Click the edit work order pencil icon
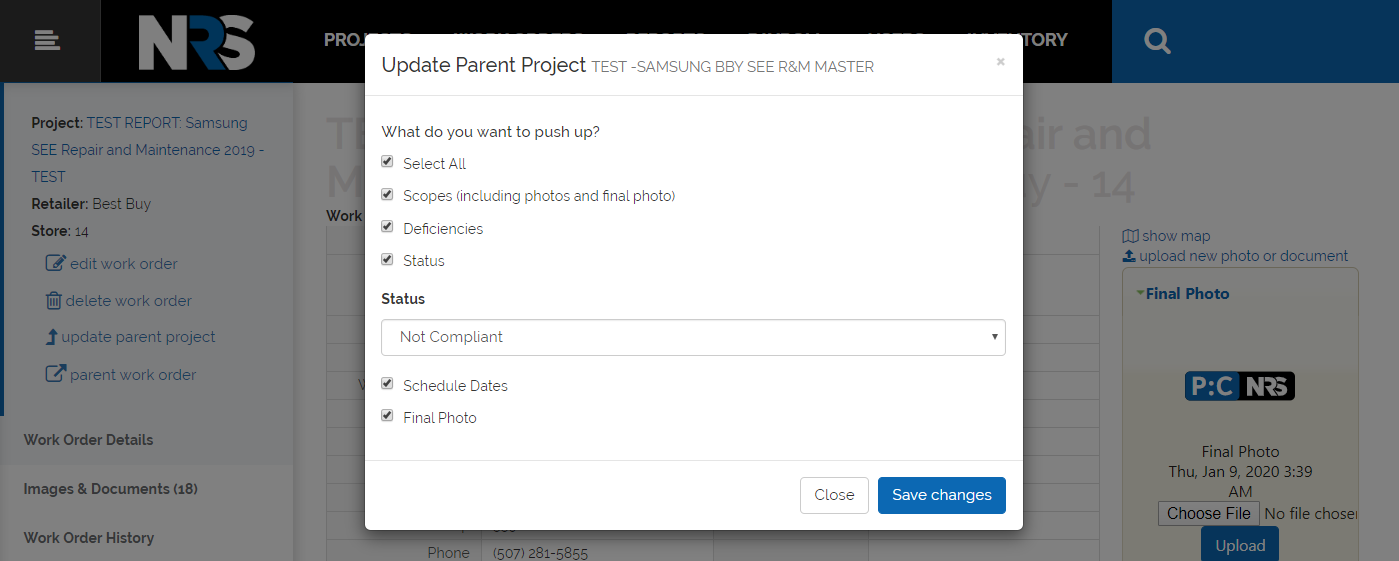Viewport: 1399px width, 561px height. click(56, 264)
